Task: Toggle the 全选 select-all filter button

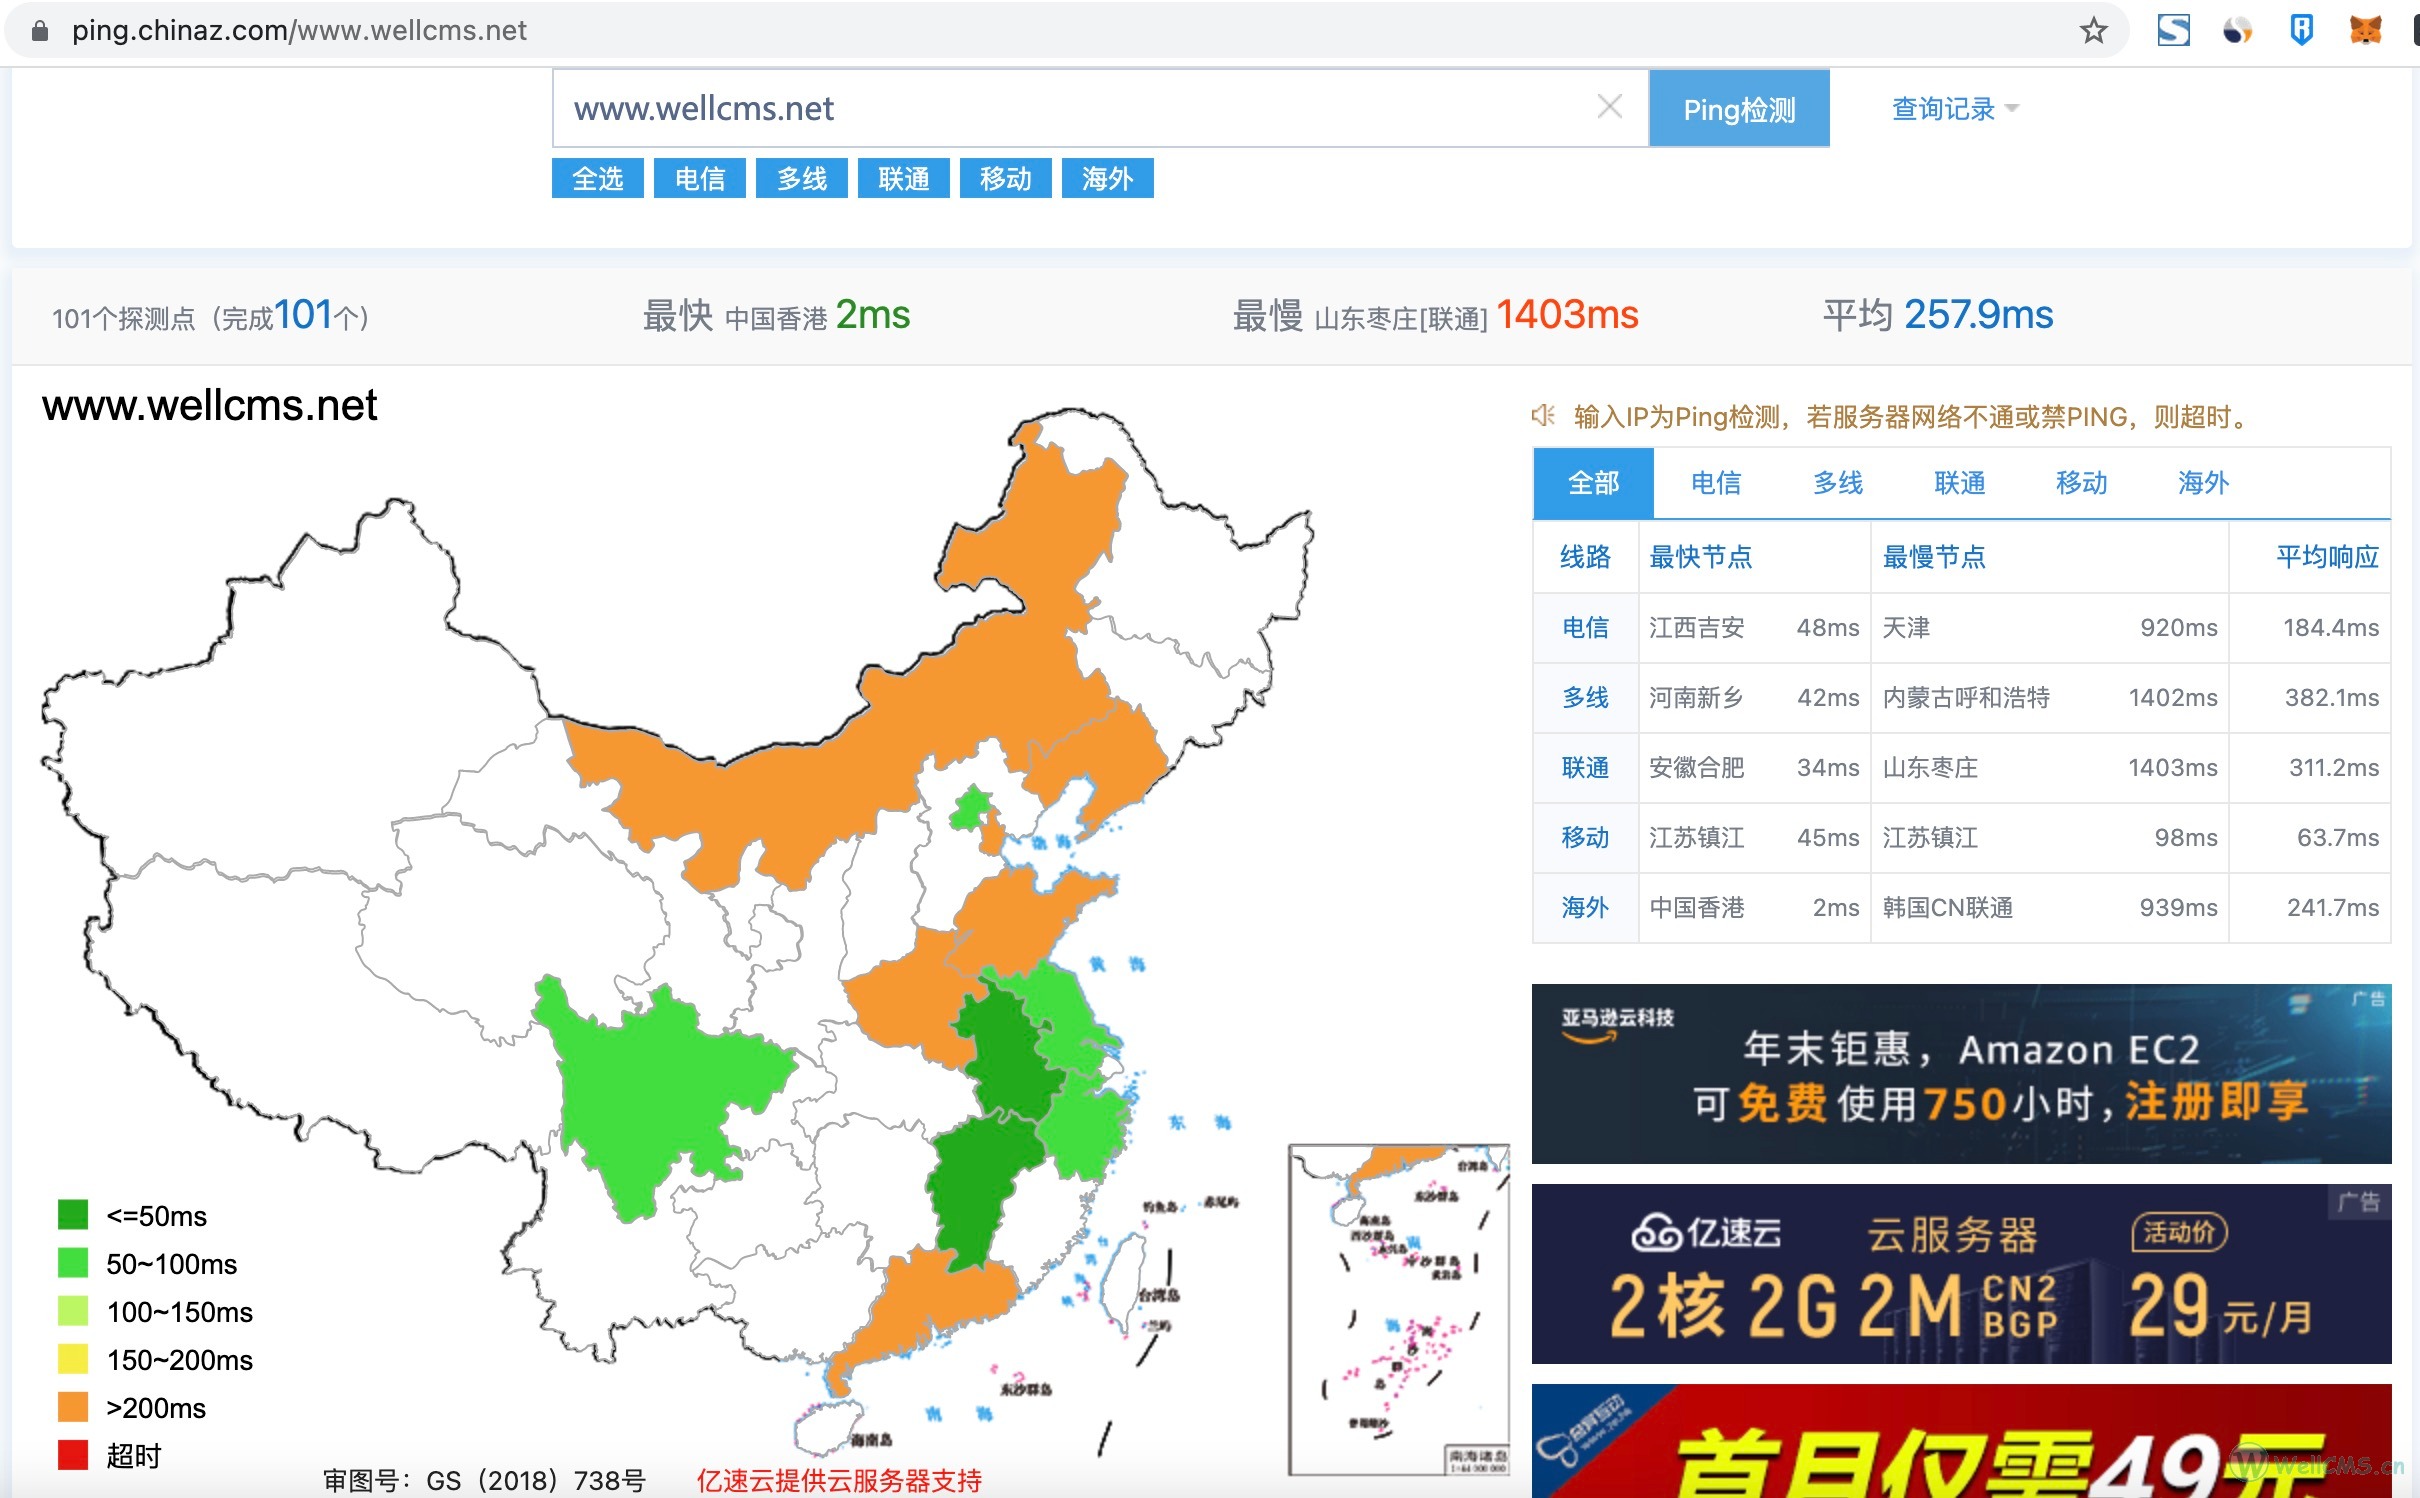Action: click(x=597, y=178)
